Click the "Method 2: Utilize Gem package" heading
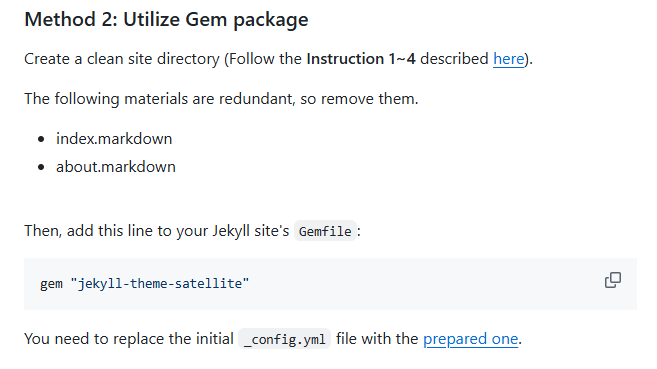The image size is (657, 369). pyautogui.click(x=166, y=20)
